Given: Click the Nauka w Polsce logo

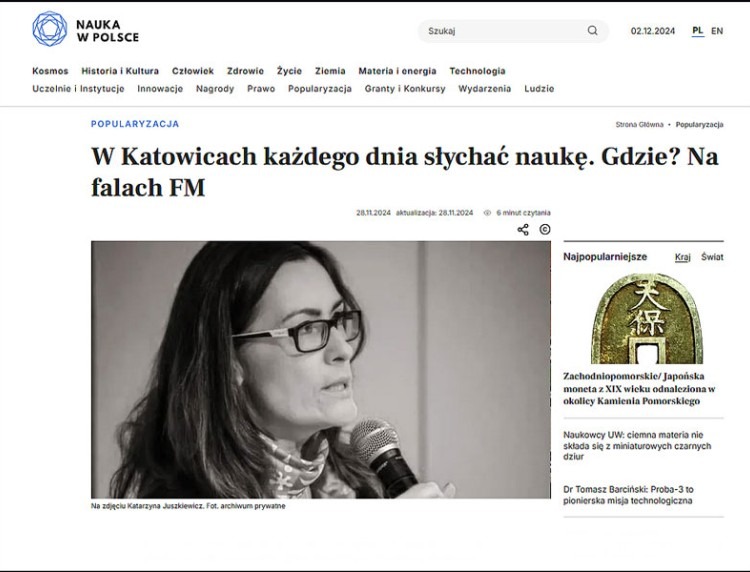Looking at the screenshot, I should click(x=85, y=30).
